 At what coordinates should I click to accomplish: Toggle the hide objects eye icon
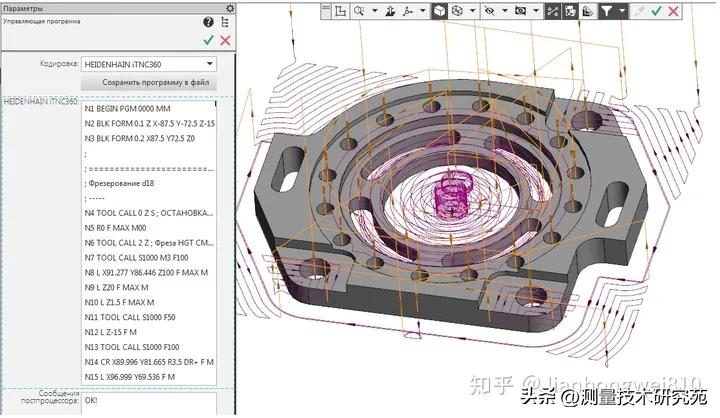pyautogui.click(x=489, y=11)
